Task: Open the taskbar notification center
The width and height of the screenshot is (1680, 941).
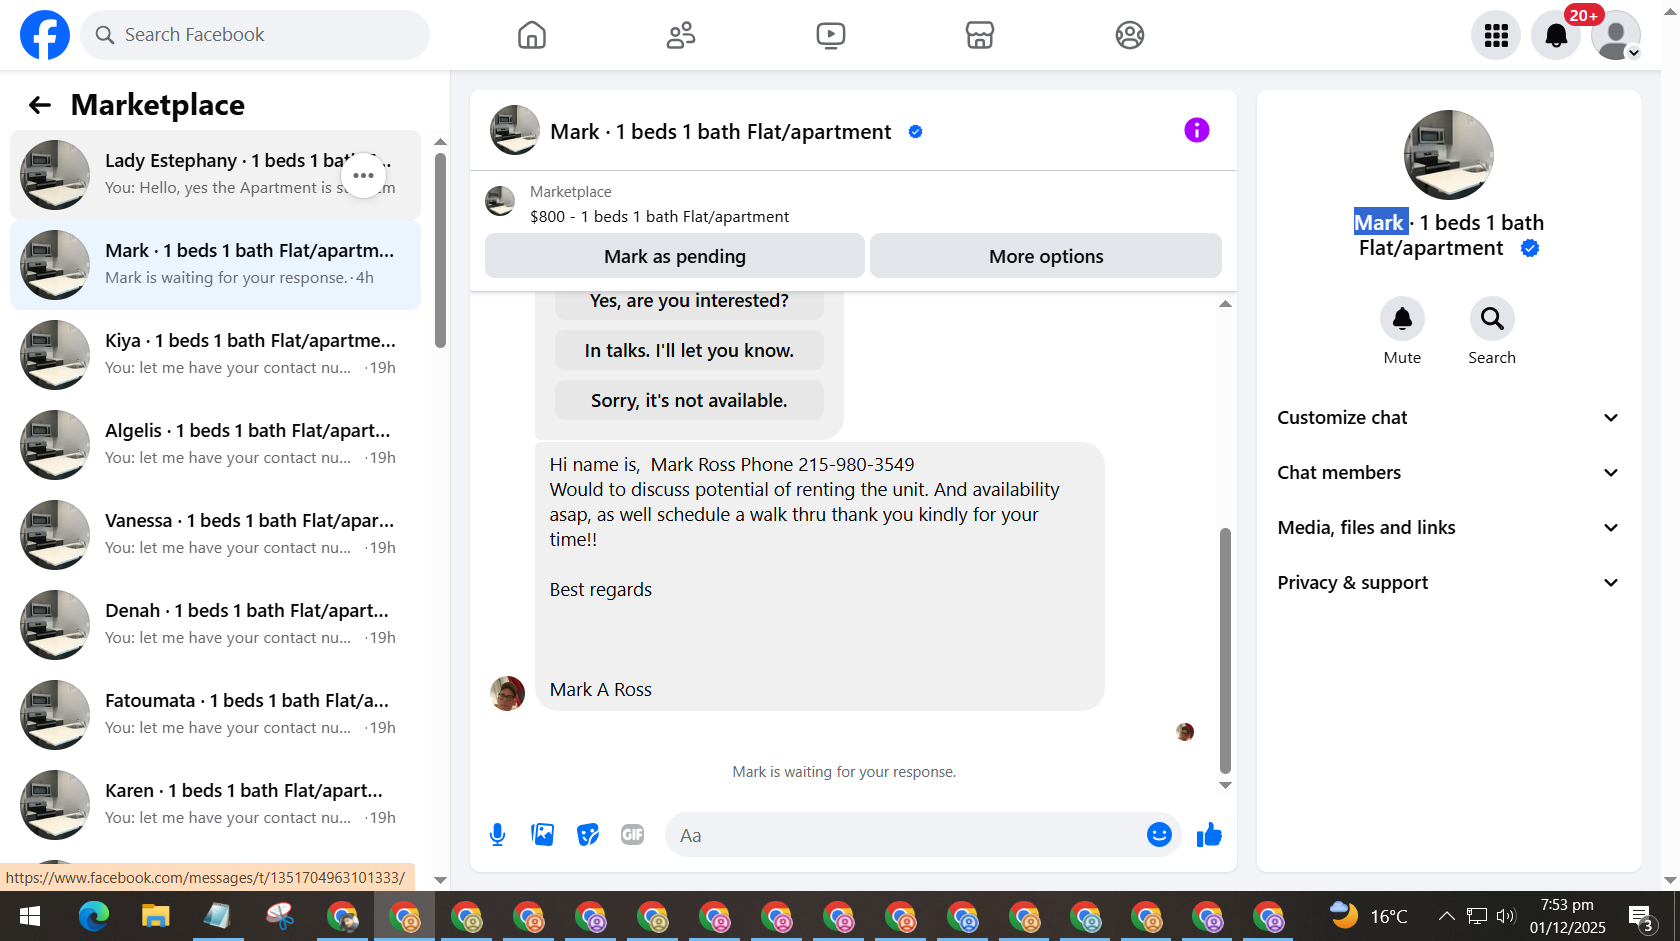Action: click(1641, 916)
